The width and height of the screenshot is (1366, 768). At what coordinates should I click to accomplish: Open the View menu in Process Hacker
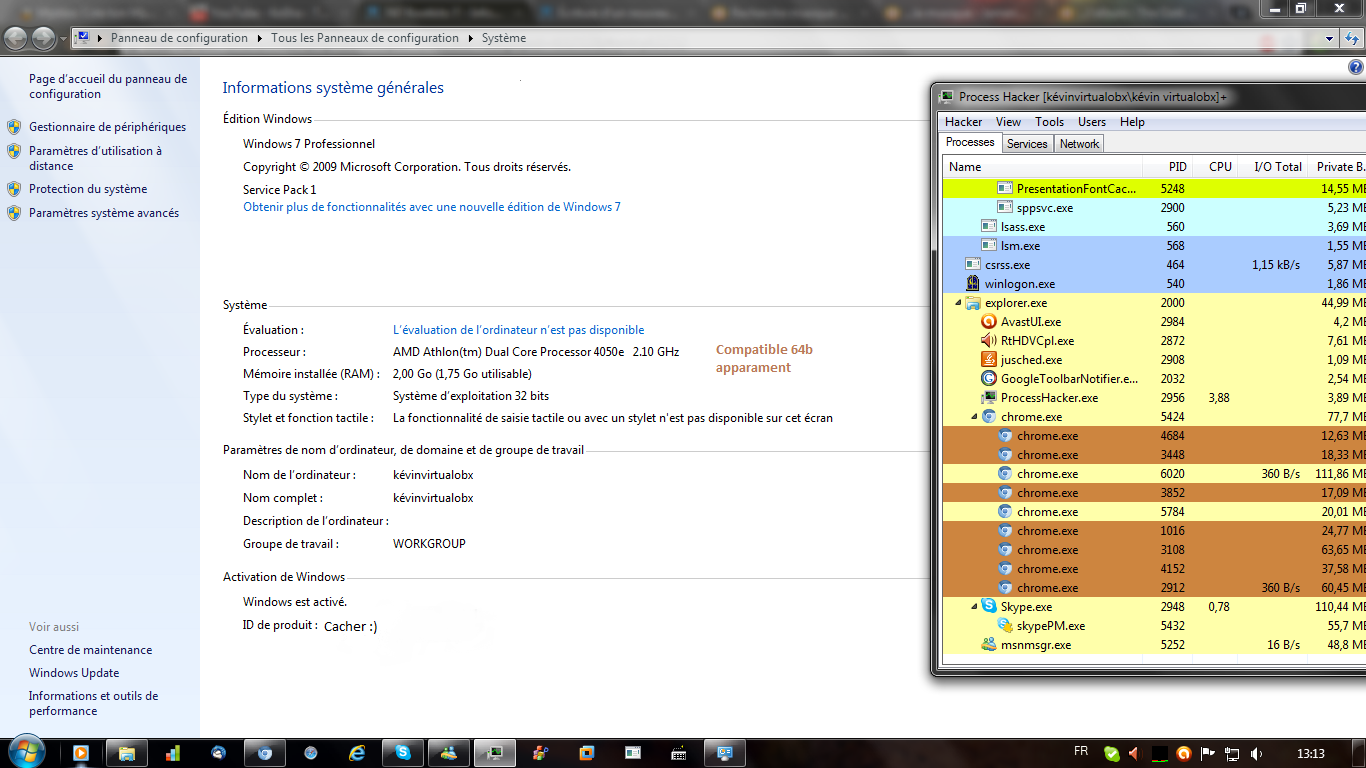(x=1009, y=122)
